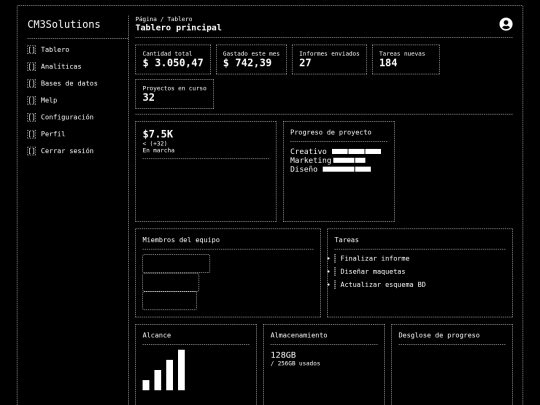Open Bases de datos section

click(x=69, y=83)
